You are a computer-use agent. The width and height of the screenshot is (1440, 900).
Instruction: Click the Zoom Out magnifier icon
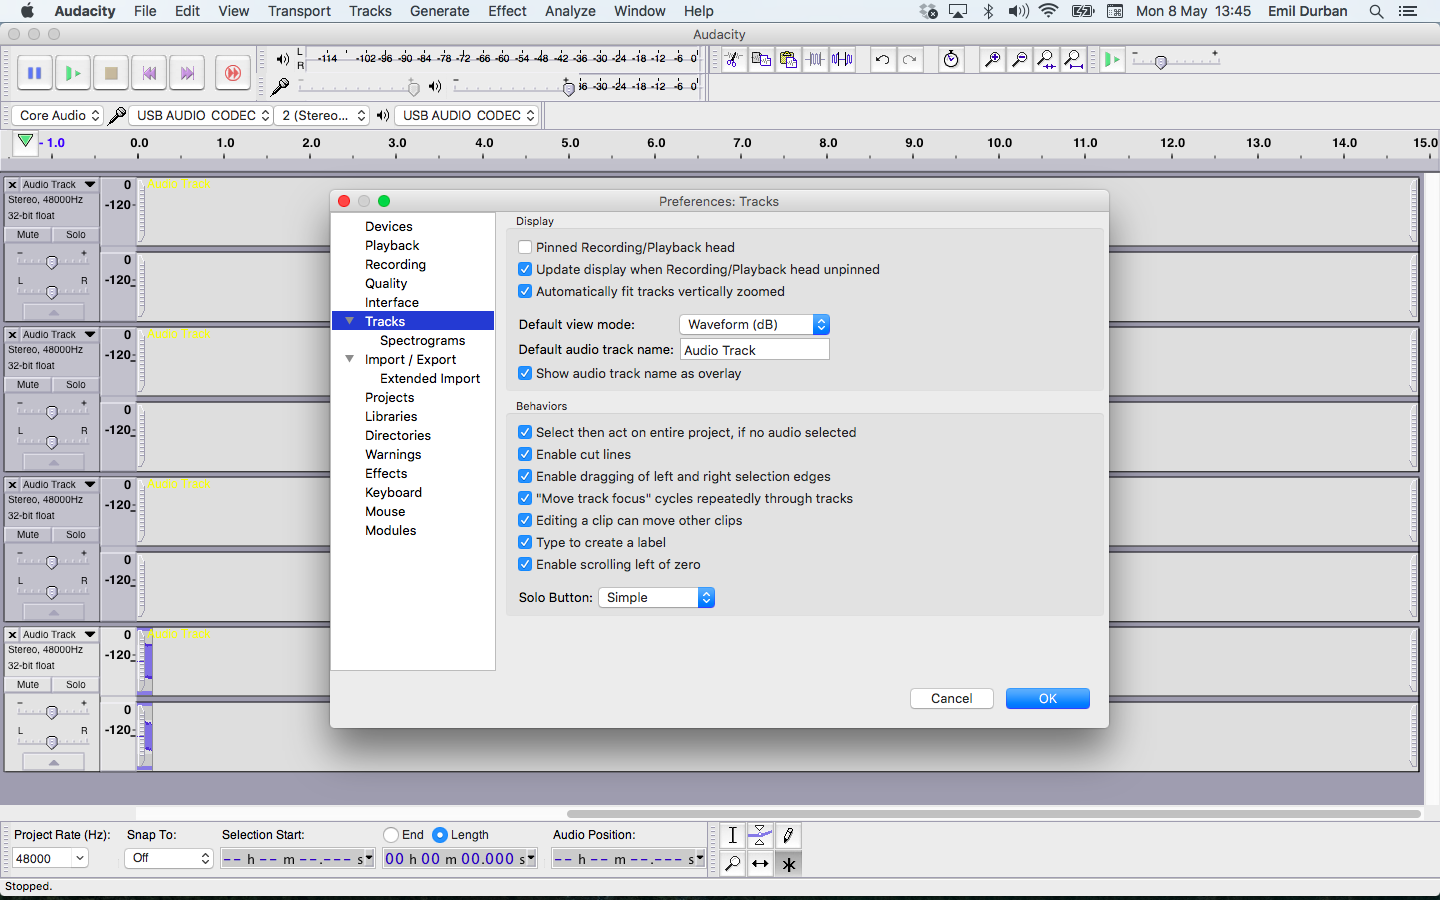tap(1019, 60)
